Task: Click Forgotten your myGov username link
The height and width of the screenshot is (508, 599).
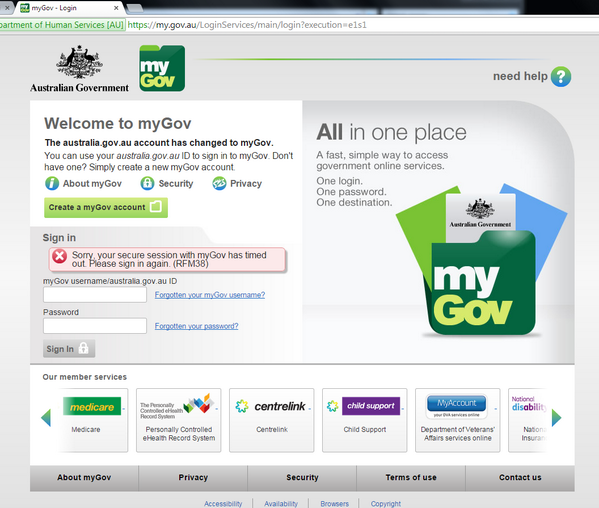Action: (x=210, y=295)
